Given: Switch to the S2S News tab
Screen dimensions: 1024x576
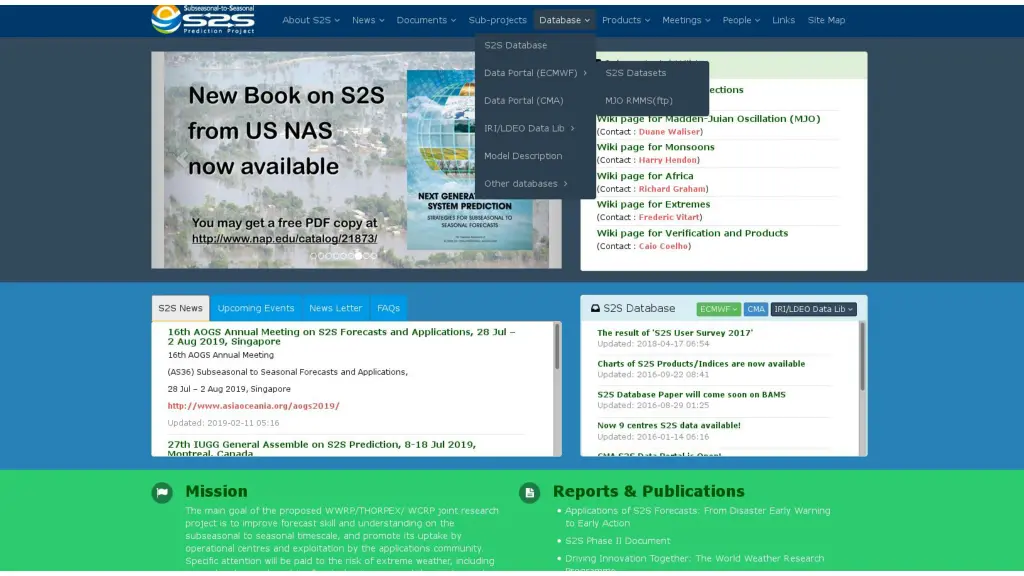Looking at the screenshot, I should click(x=180, y=308).
